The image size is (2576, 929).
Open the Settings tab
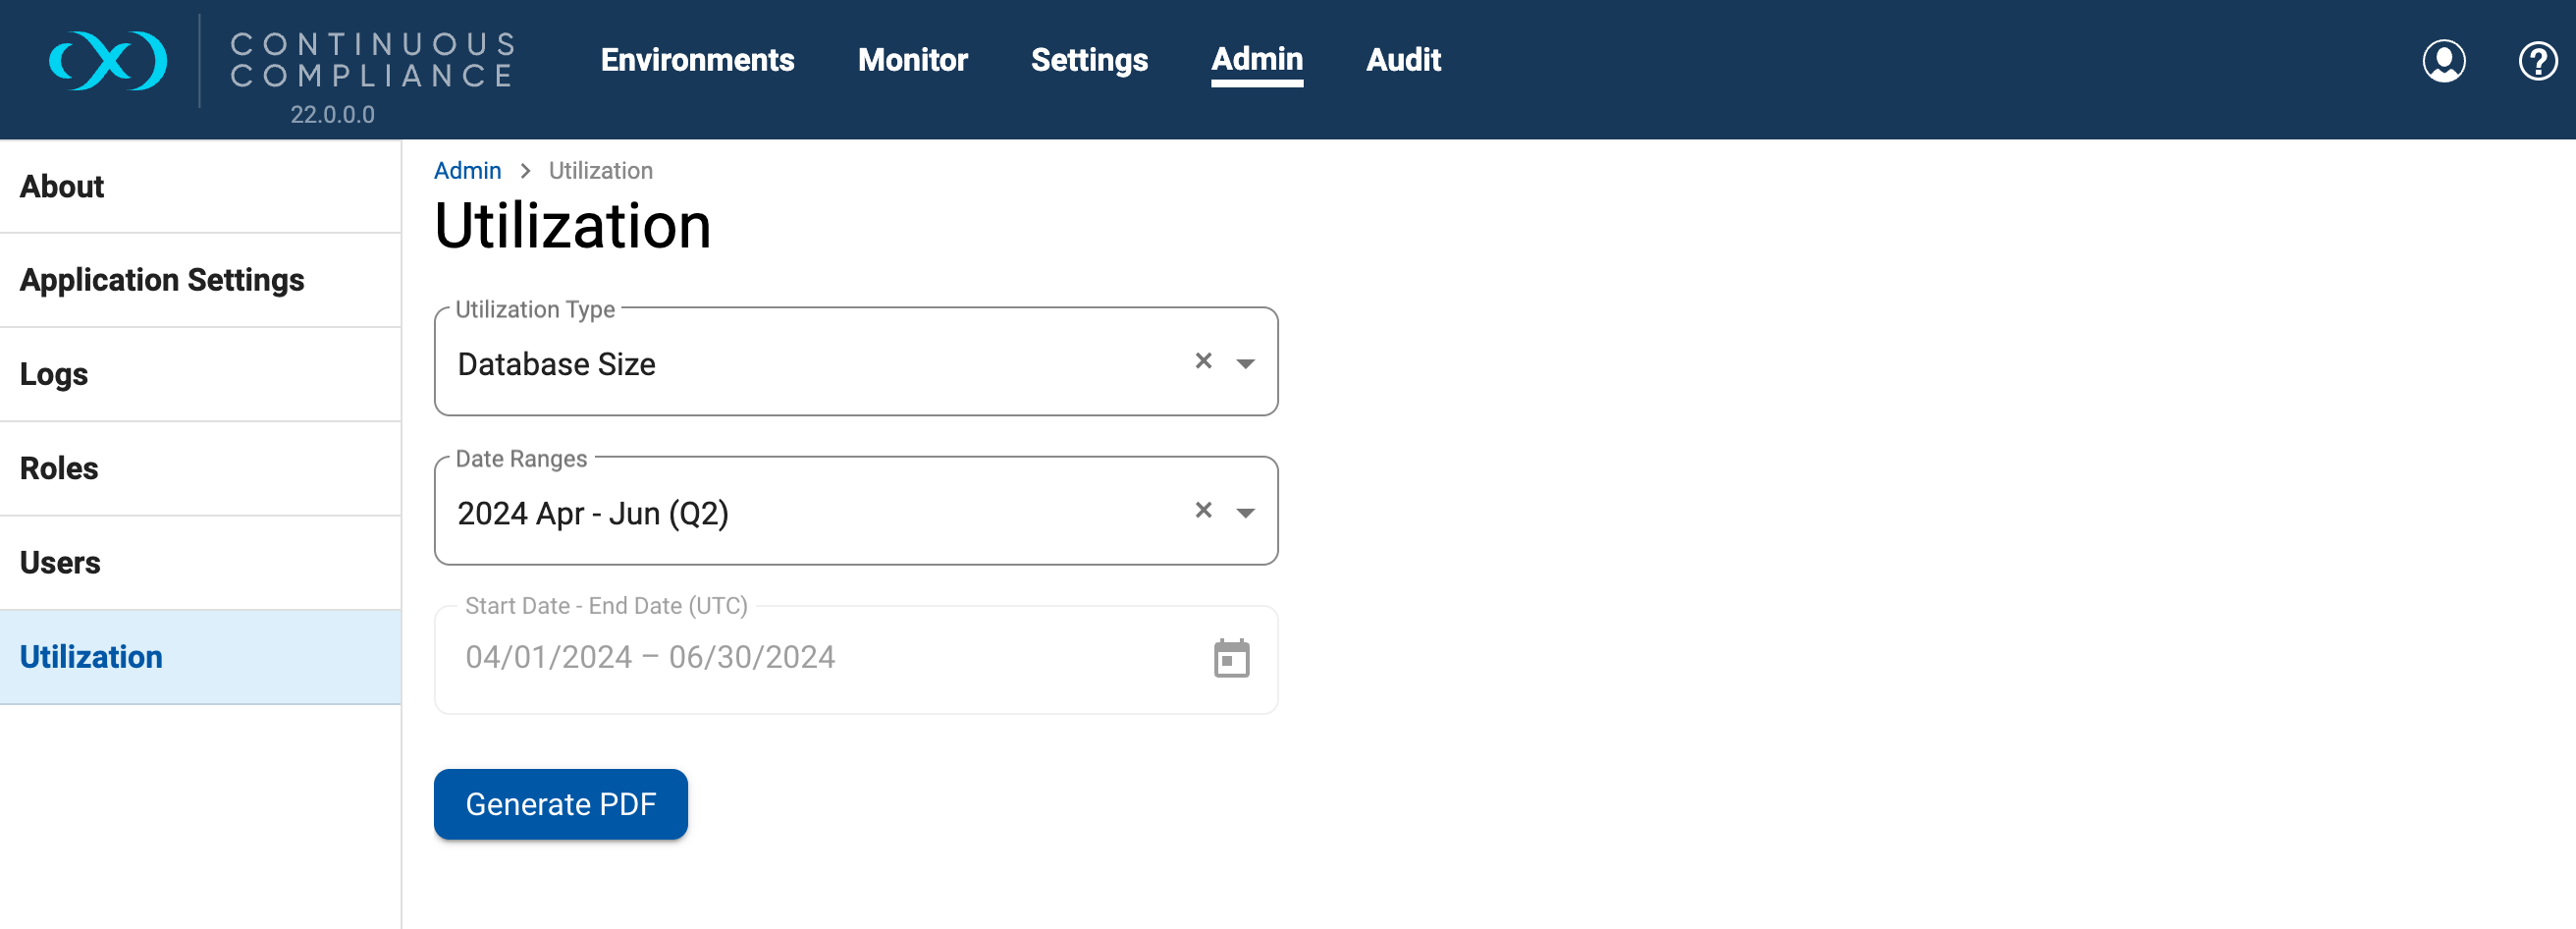pyautogui.click(x=1088, y=60)
